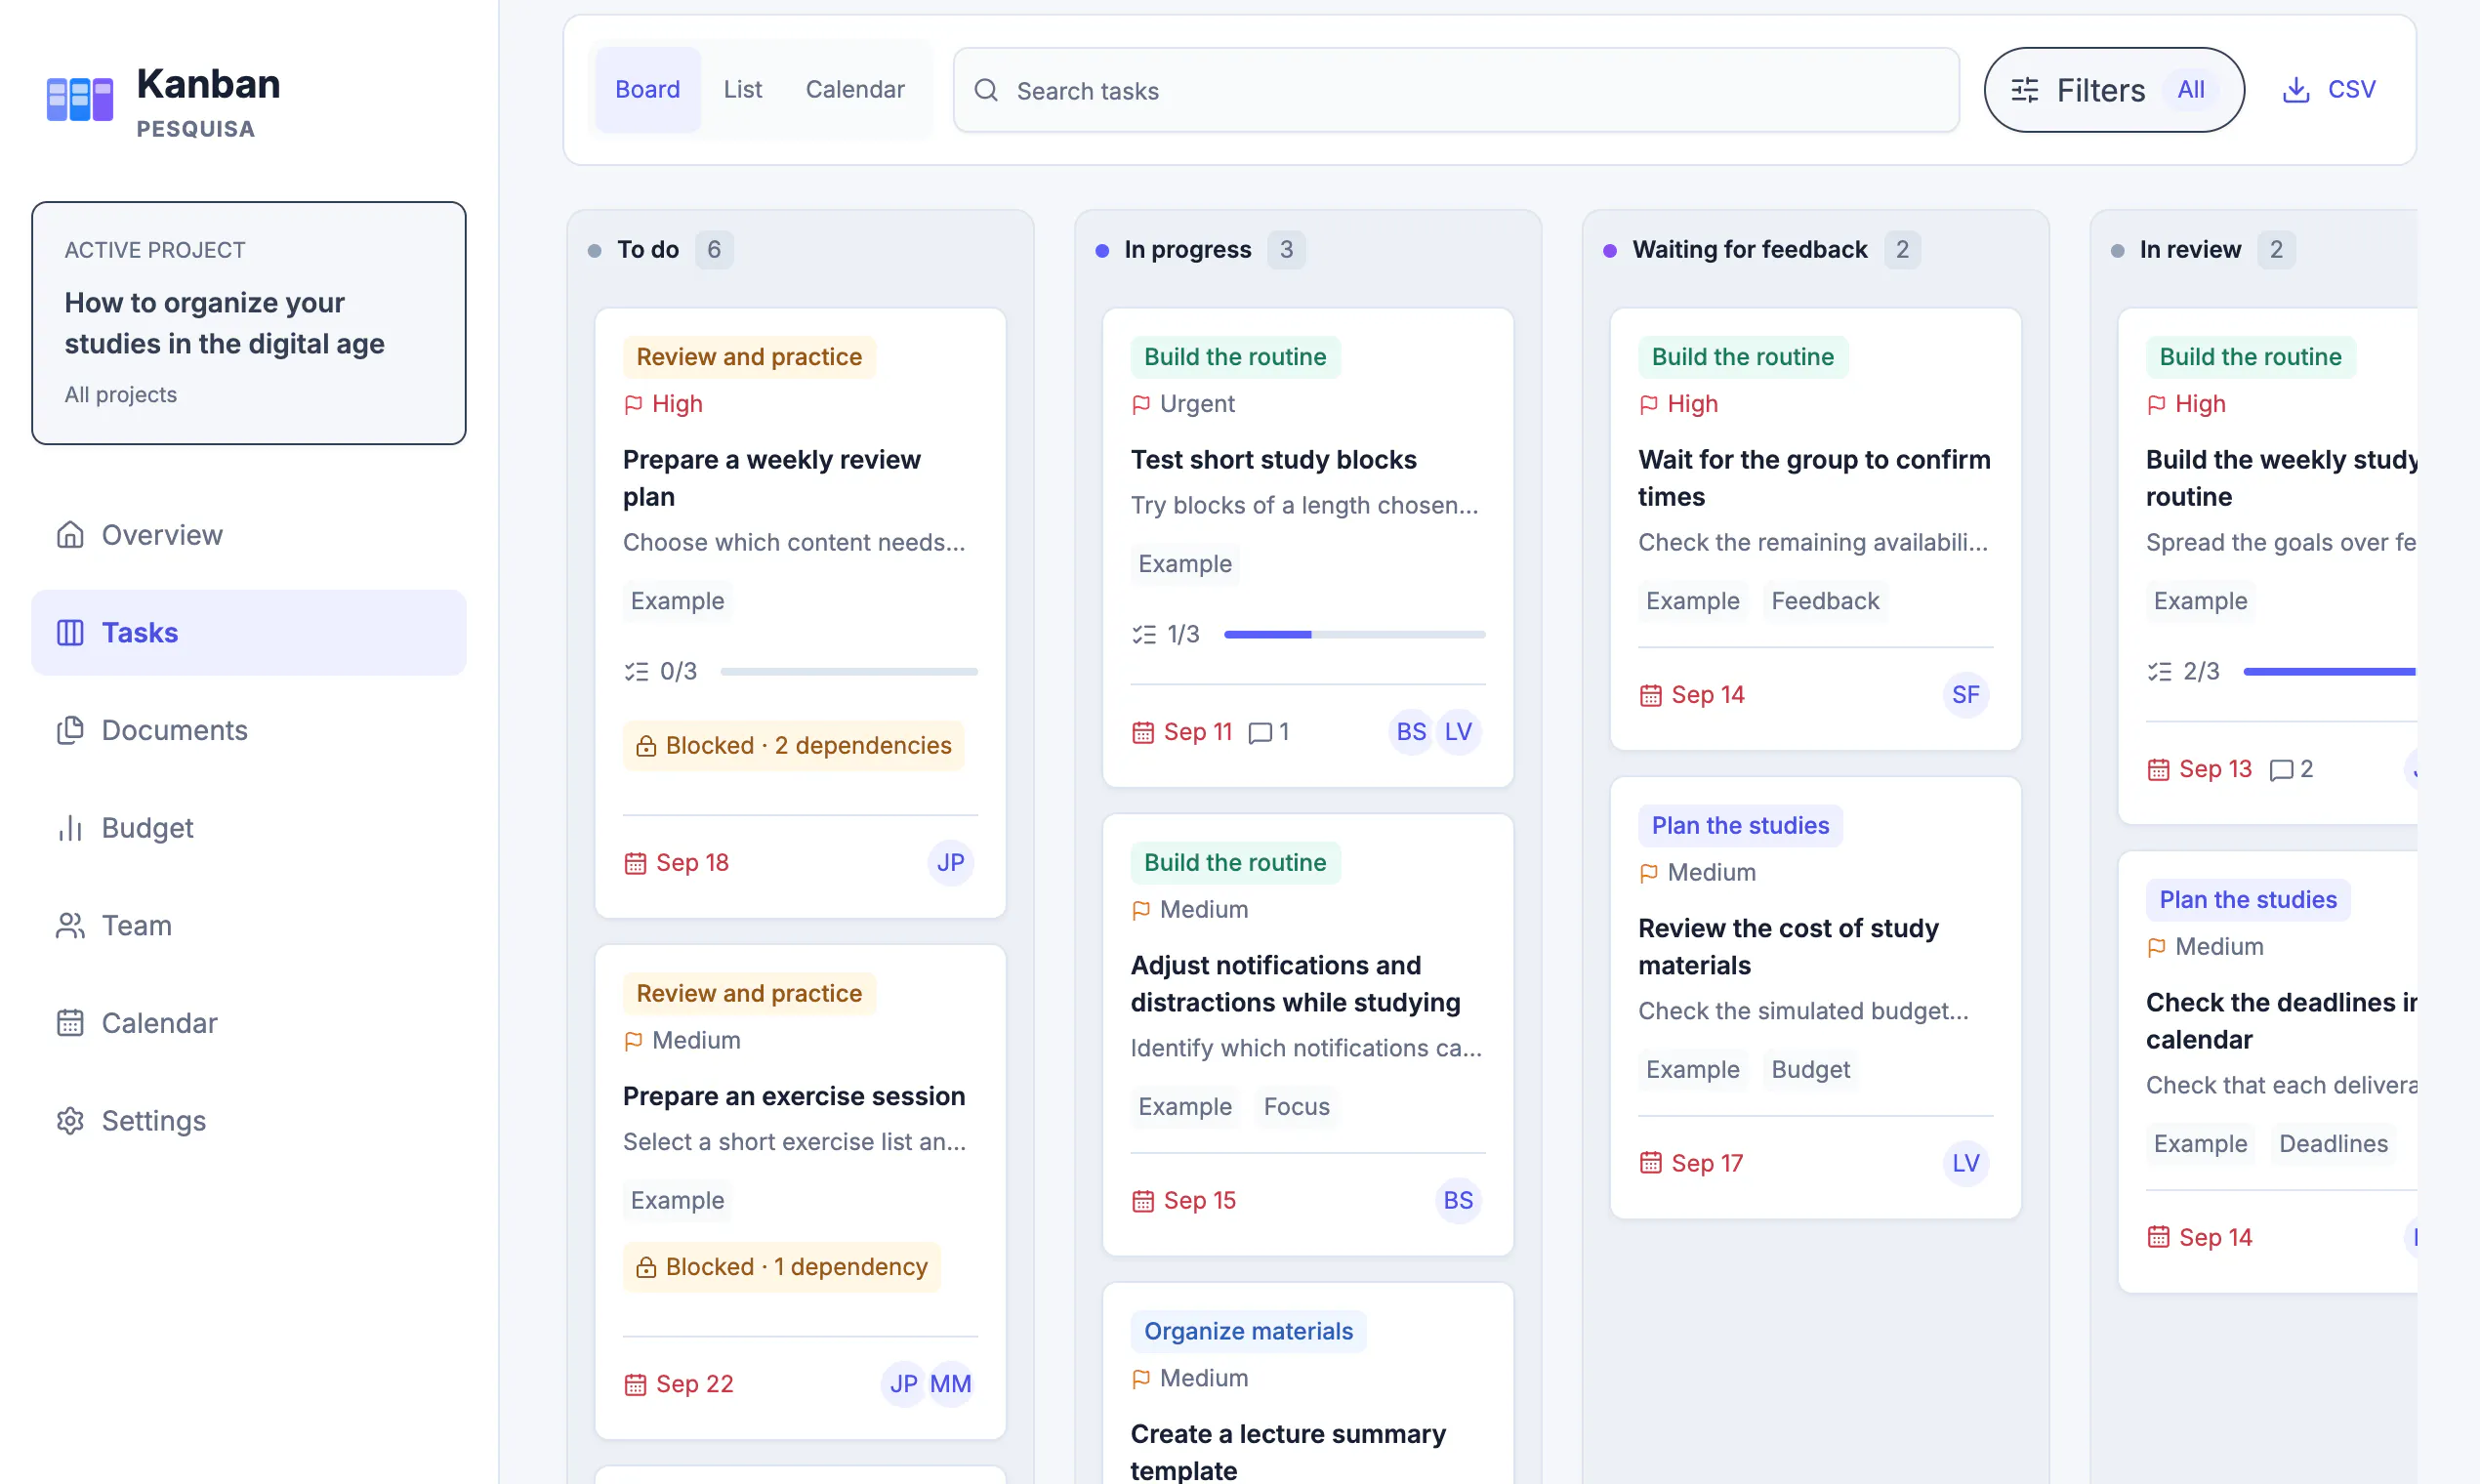Open the Wait for the group to confirm times card

pyautogui.click(x=1815, y=529)
